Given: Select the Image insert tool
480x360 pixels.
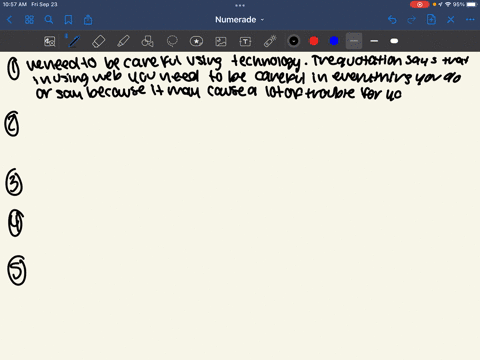Looking at the screenshot, I should tap(221, 41).
